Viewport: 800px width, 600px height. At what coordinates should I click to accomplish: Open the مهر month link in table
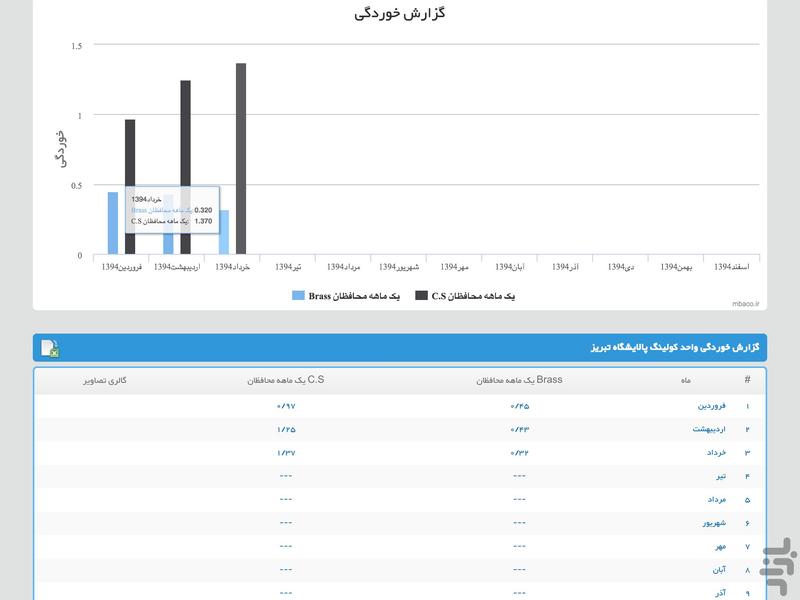720,547
